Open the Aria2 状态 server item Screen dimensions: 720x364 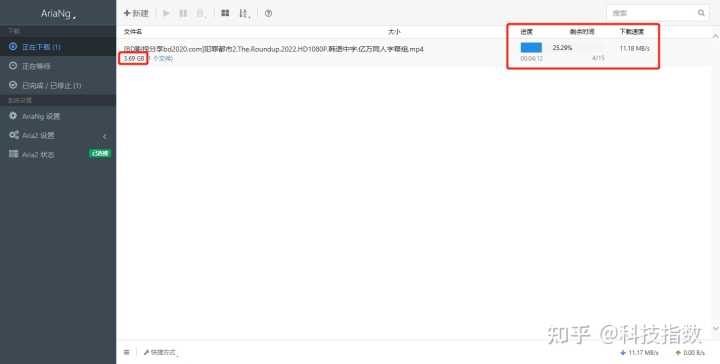pos(58,155)
